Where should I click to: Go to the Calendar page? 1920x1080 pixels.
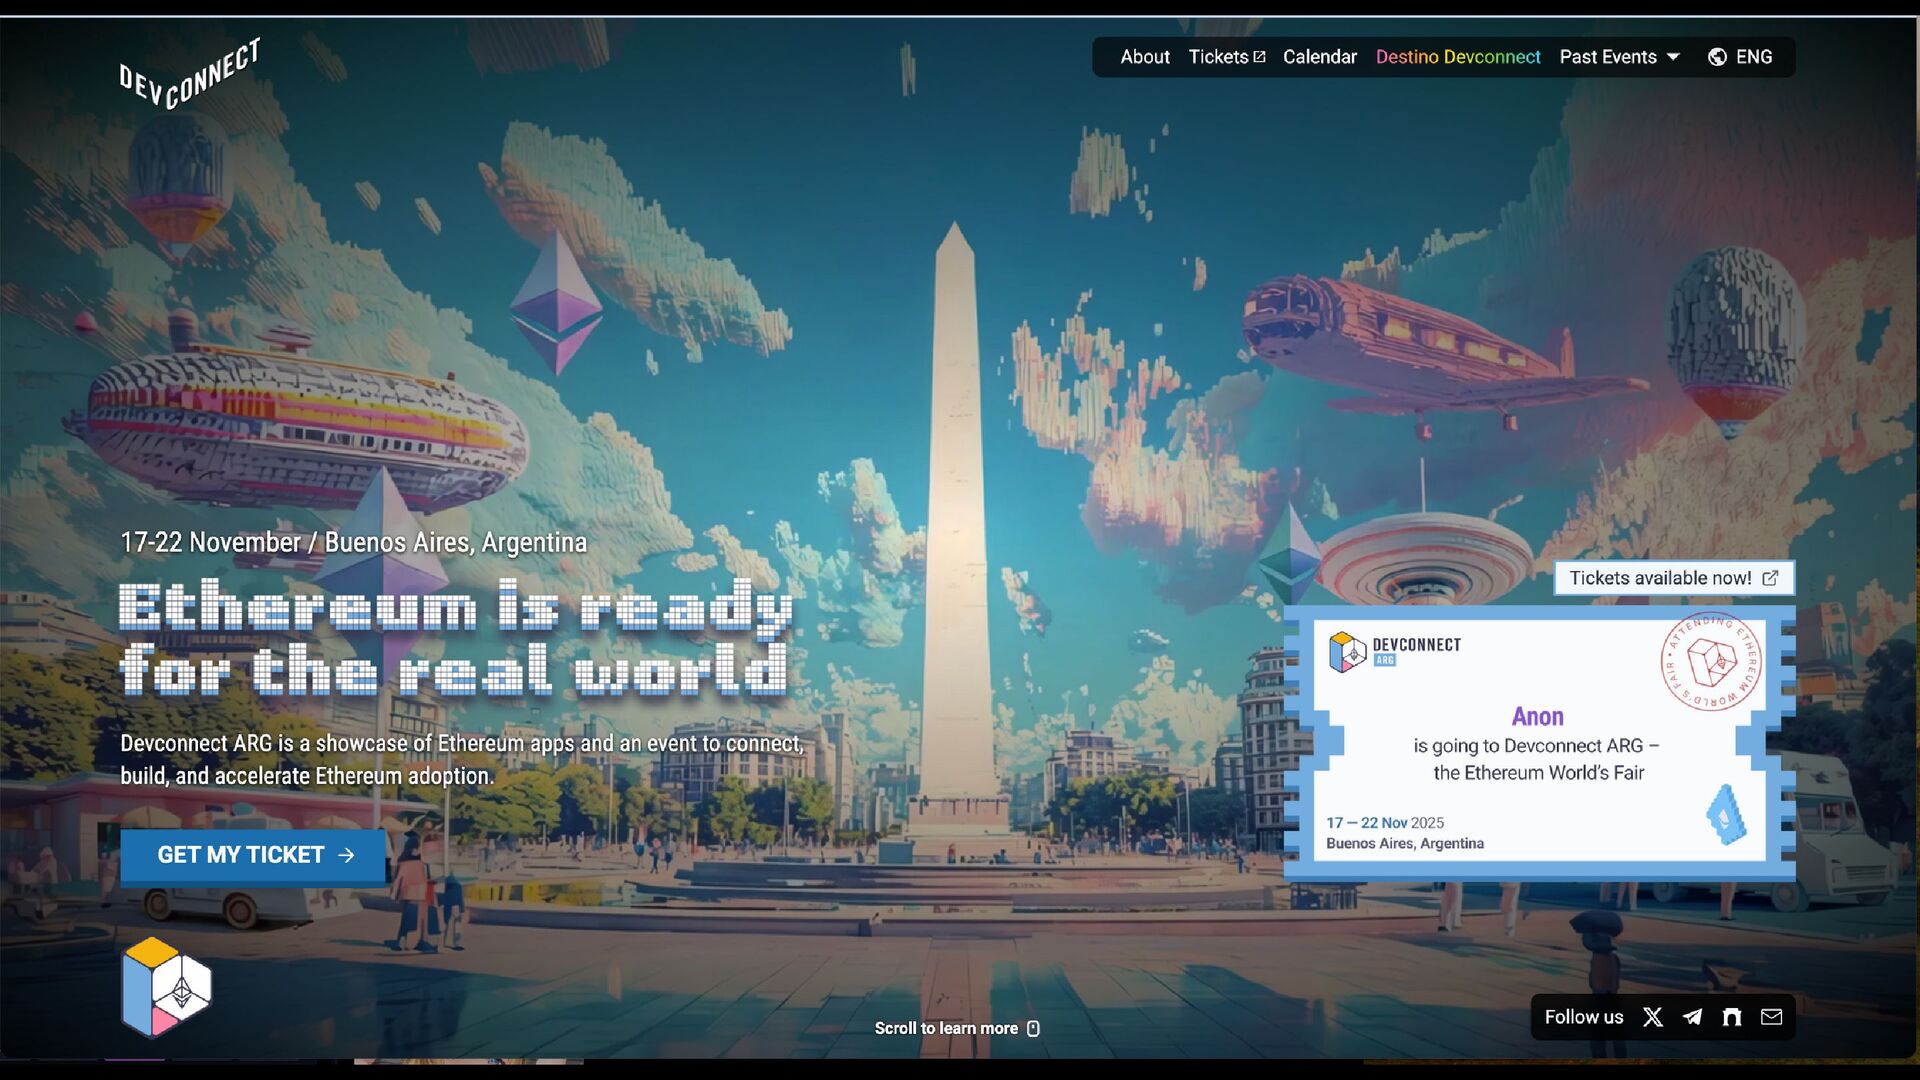point(1319,57)
